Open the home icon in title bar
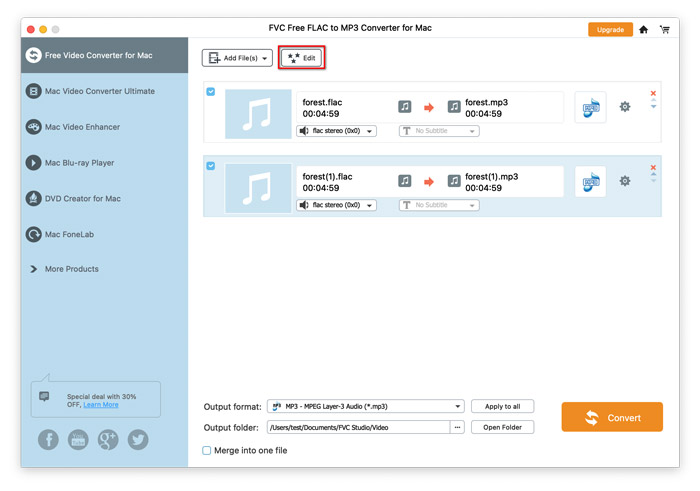700x491 pixels. 643,29
